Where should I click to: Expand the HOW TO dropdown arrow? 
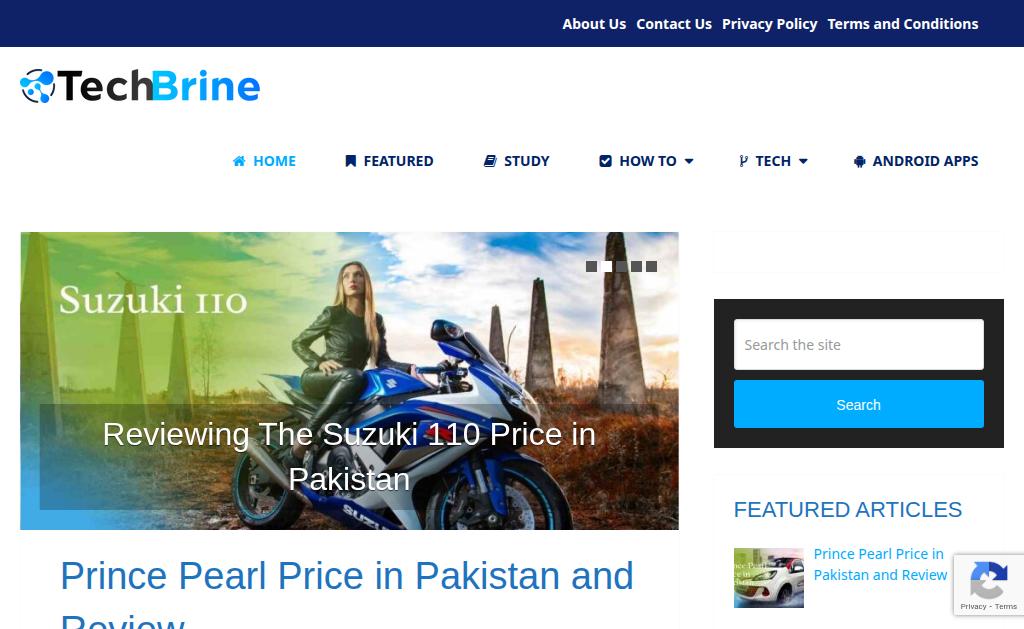689,161
